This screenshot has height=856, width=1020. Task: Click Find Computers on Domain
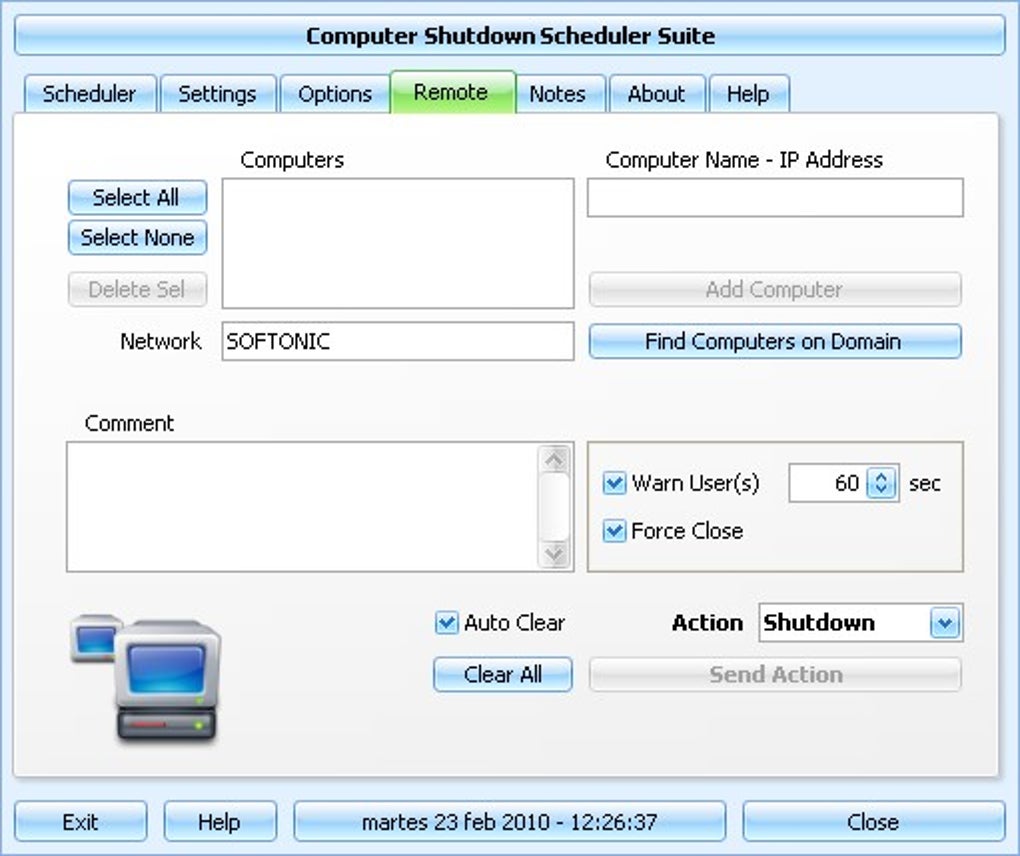tap(775, 341)
